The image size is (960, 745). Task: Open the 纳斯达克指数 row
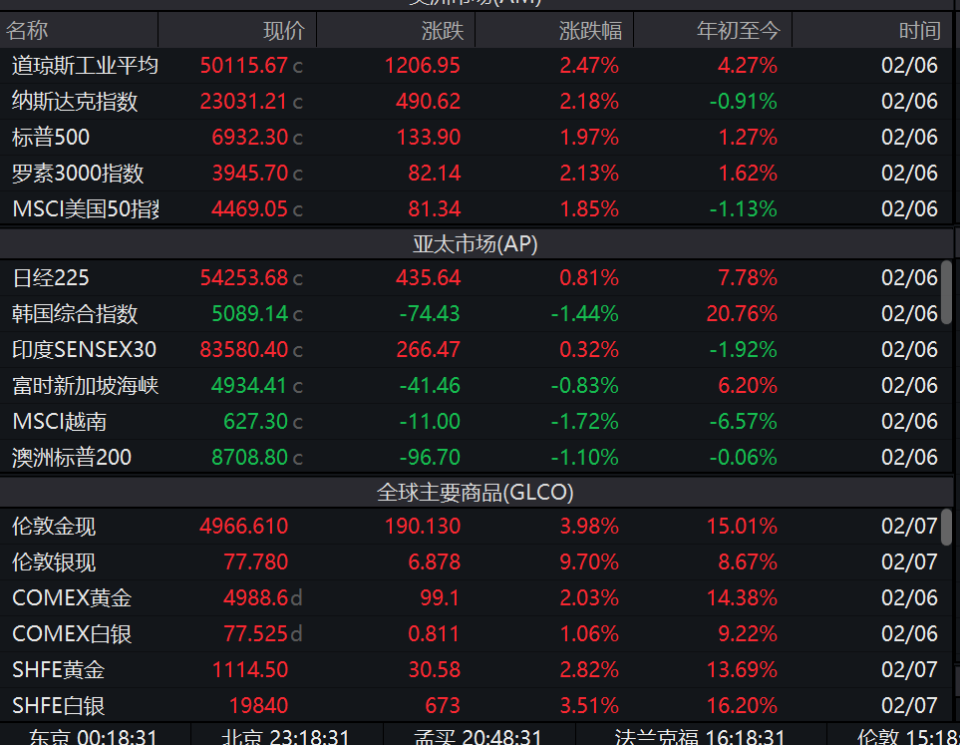(476, 101)
